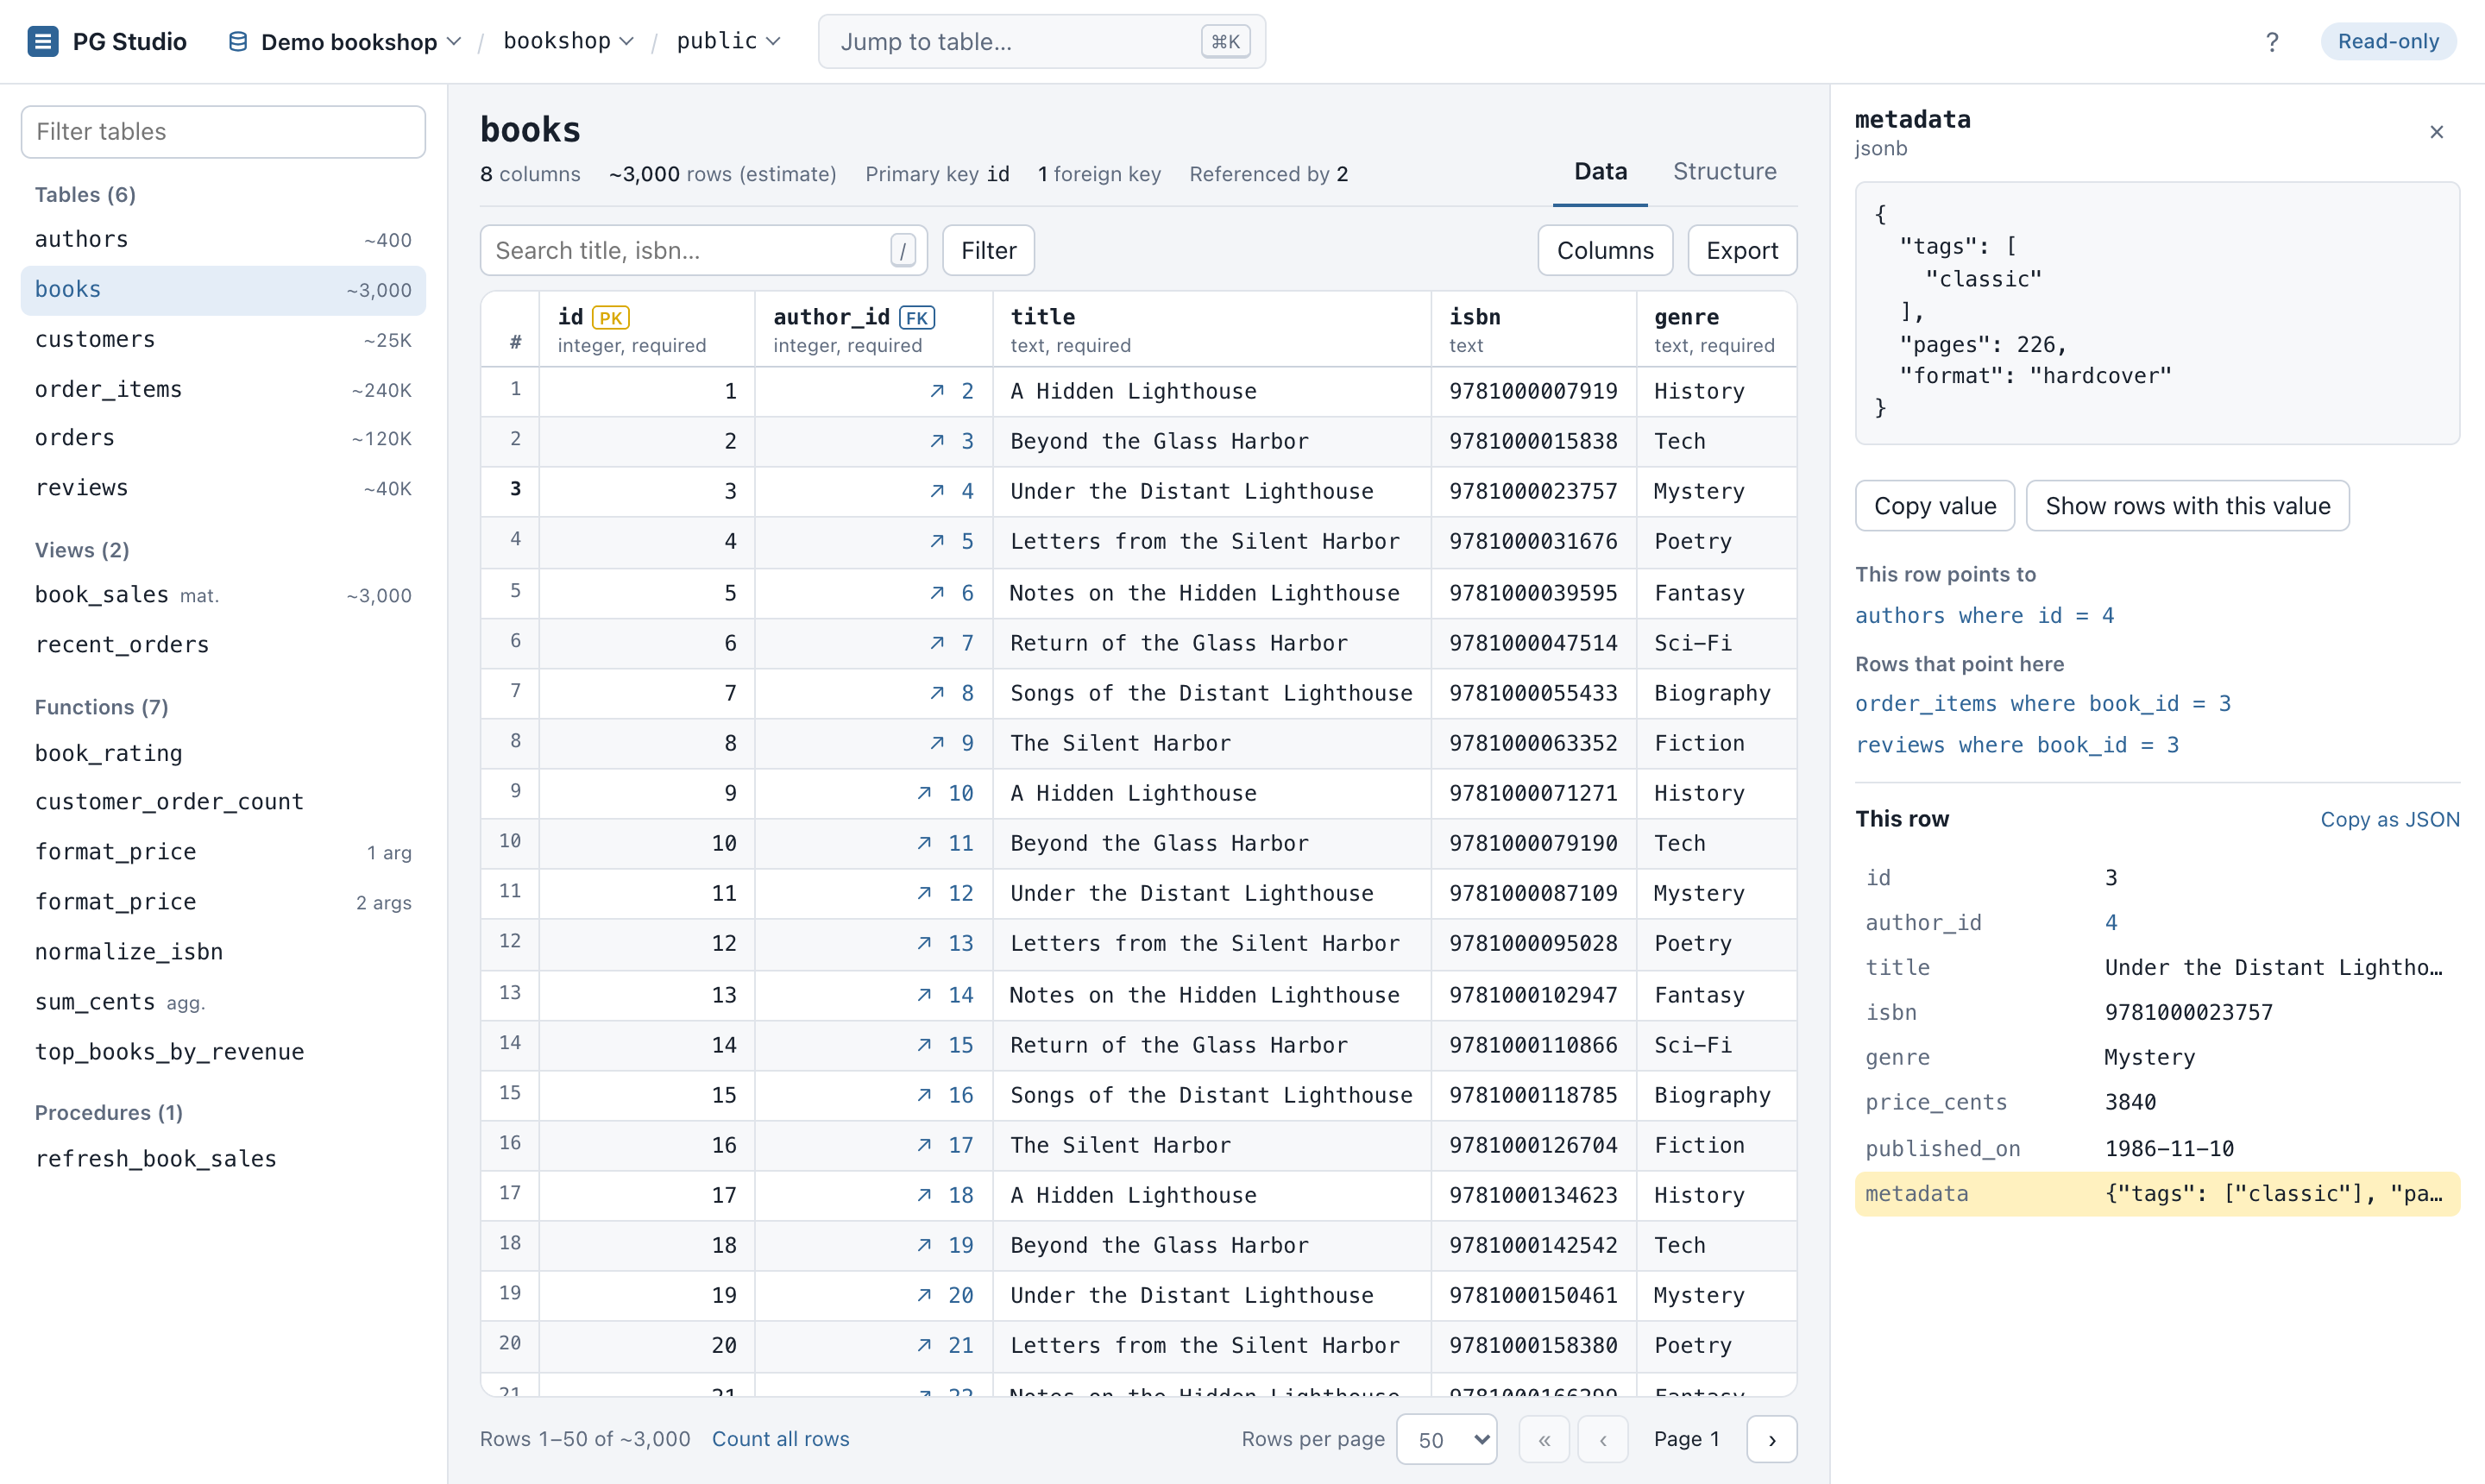Open order_items where book_id = 3 link
Image resolution: width=2485 pixels, height=1484 pixels.
point(2043,703)
